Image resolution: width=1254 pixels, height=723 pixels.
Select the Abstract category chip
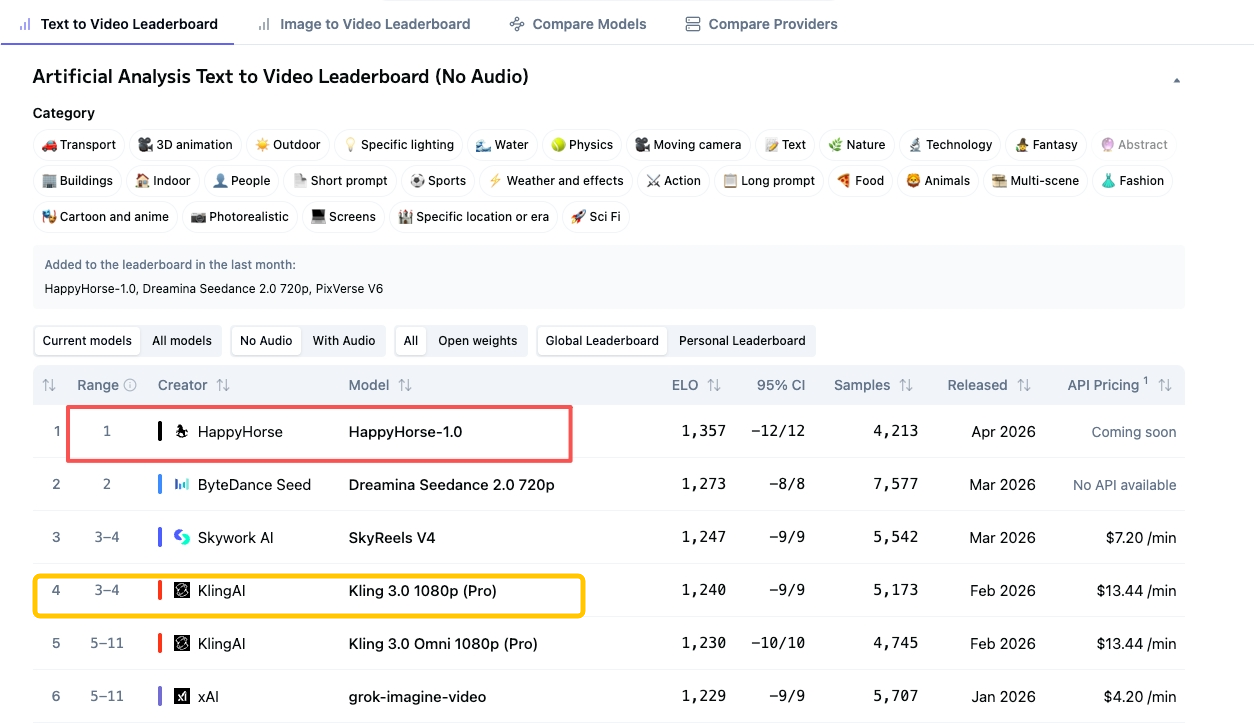point(1134,145)
